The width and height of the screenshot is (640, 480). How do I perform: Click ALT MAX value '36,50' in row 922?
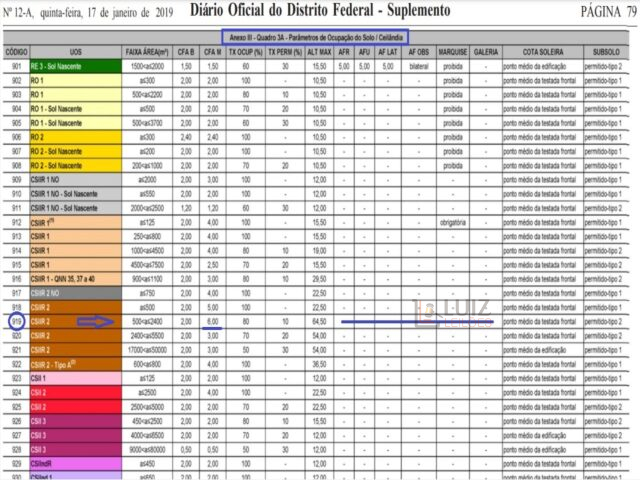(x=319, y=364)
